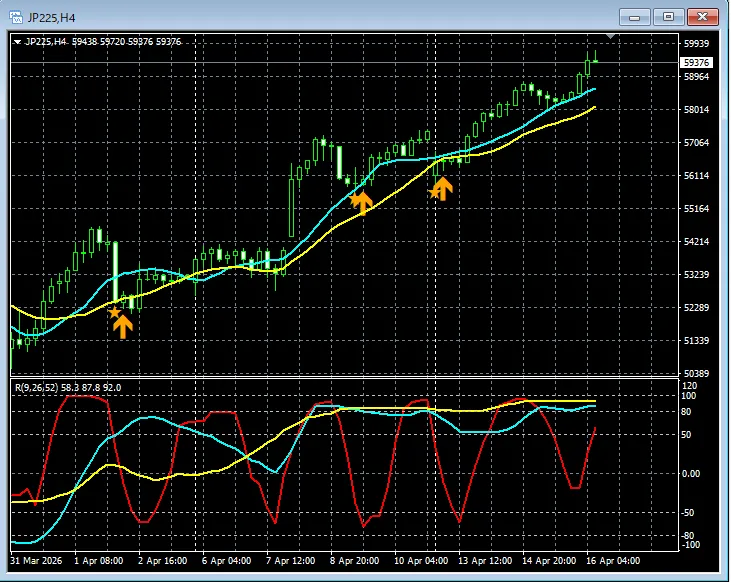Click the JP225,H4 window title text
Screen dimensions: 731x582
point(50,16)
